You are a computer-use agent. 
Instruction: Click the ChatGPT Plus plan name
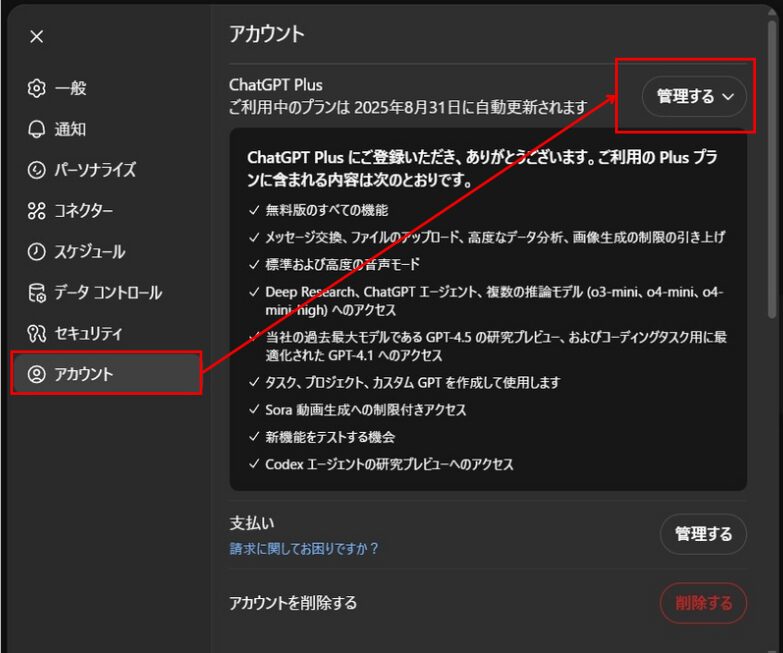coord(276,85)
